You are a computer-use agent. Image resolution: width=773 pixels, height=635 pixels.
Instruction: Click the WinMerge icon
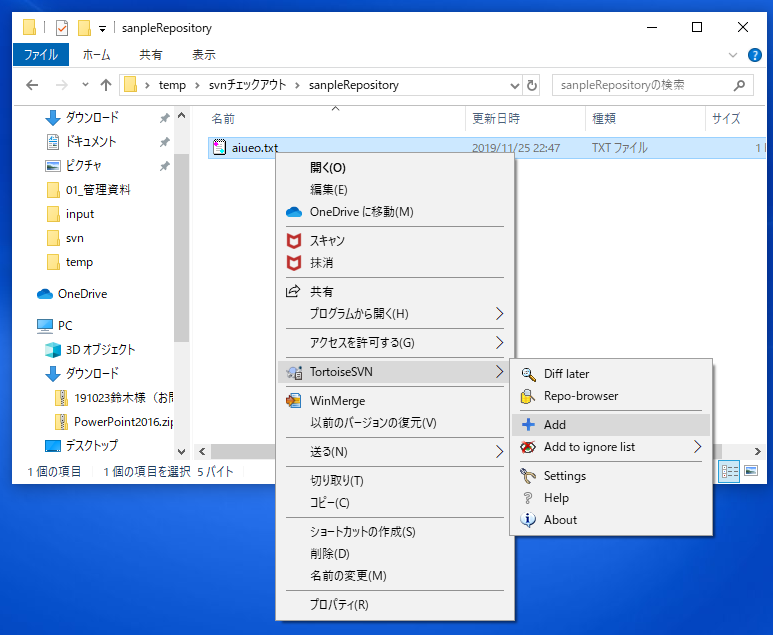[294, 400]
